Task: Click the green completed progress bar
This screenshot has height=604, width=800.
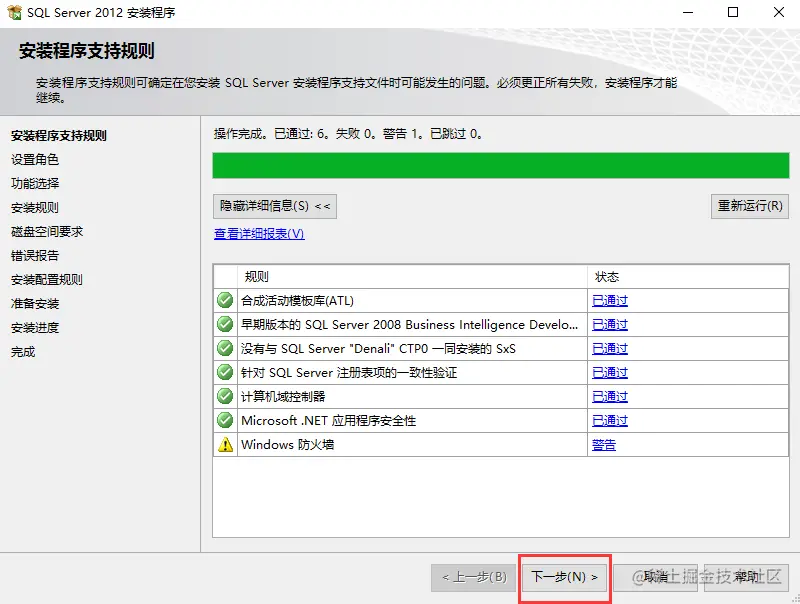Action: [x=501, y=165]
